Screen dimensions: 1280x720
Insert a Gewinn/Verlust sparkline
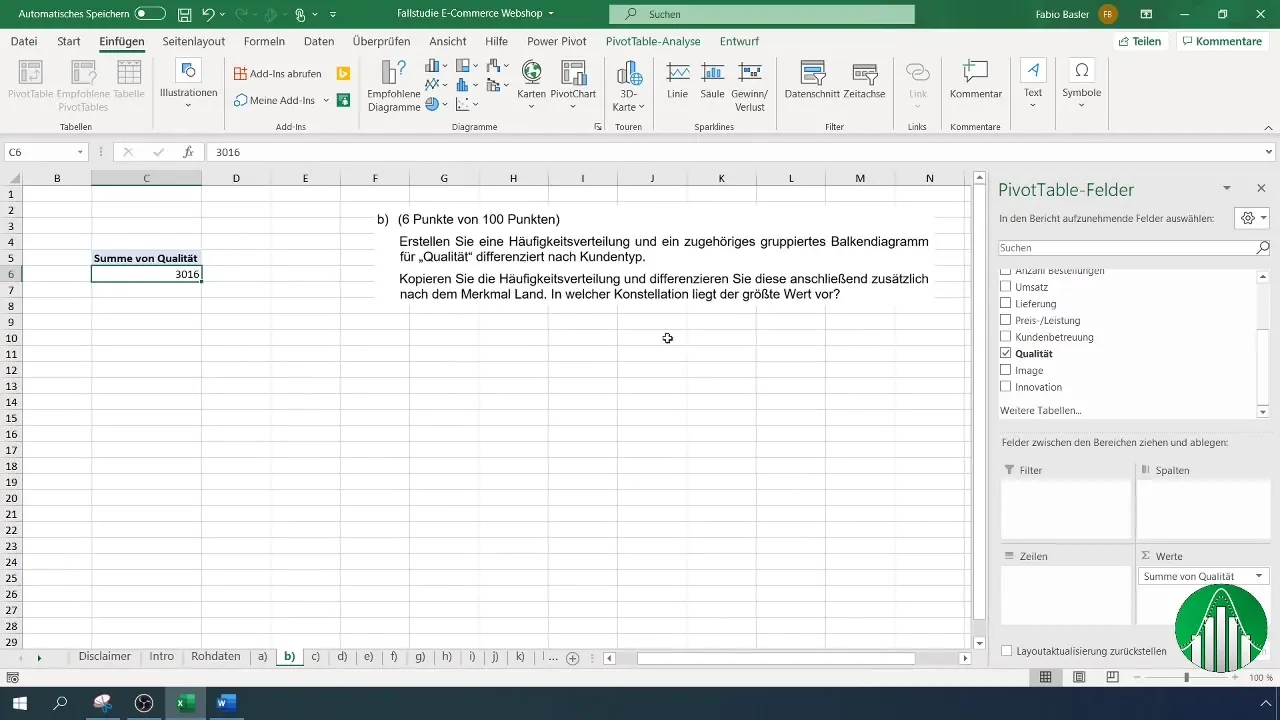click(749, 86)
